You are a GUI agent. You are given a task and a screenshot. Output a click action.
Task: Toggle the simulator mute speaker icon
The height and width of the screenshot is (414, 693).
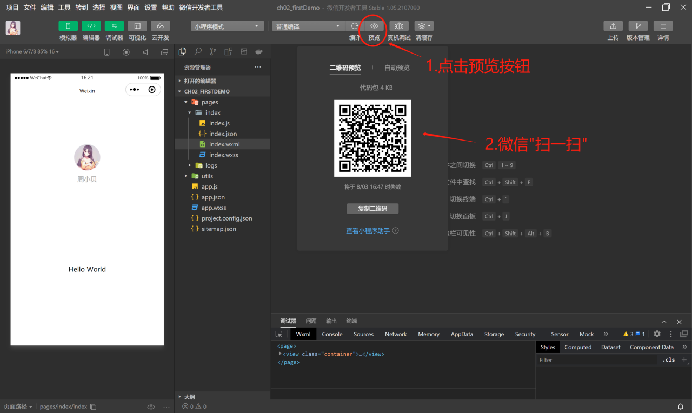145,52
